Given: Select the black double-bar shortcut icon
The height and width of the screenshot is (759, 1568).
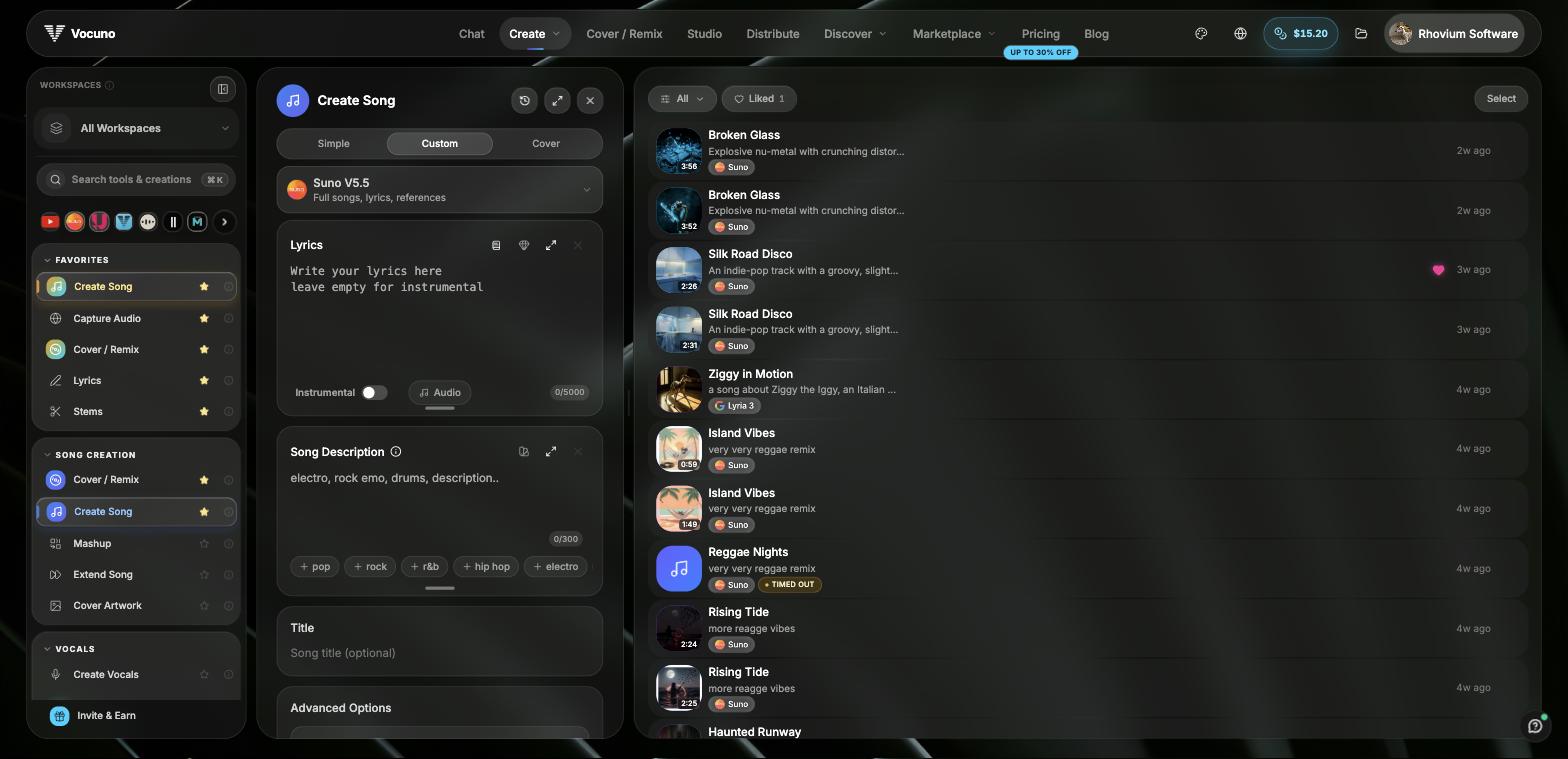Looking at the screenshot, I should click(173, 222).
